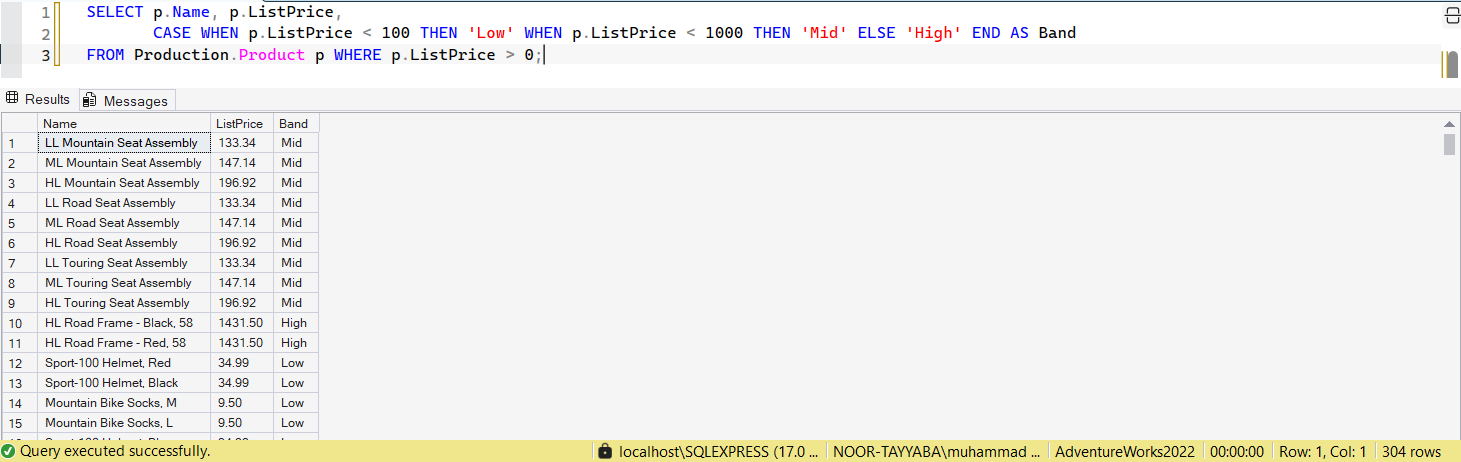Screen dimensions: 1461x462
Task: Click ListPrice 133.34 for LL Touring Seat Assembly
Action: click(x=242, y=263)
